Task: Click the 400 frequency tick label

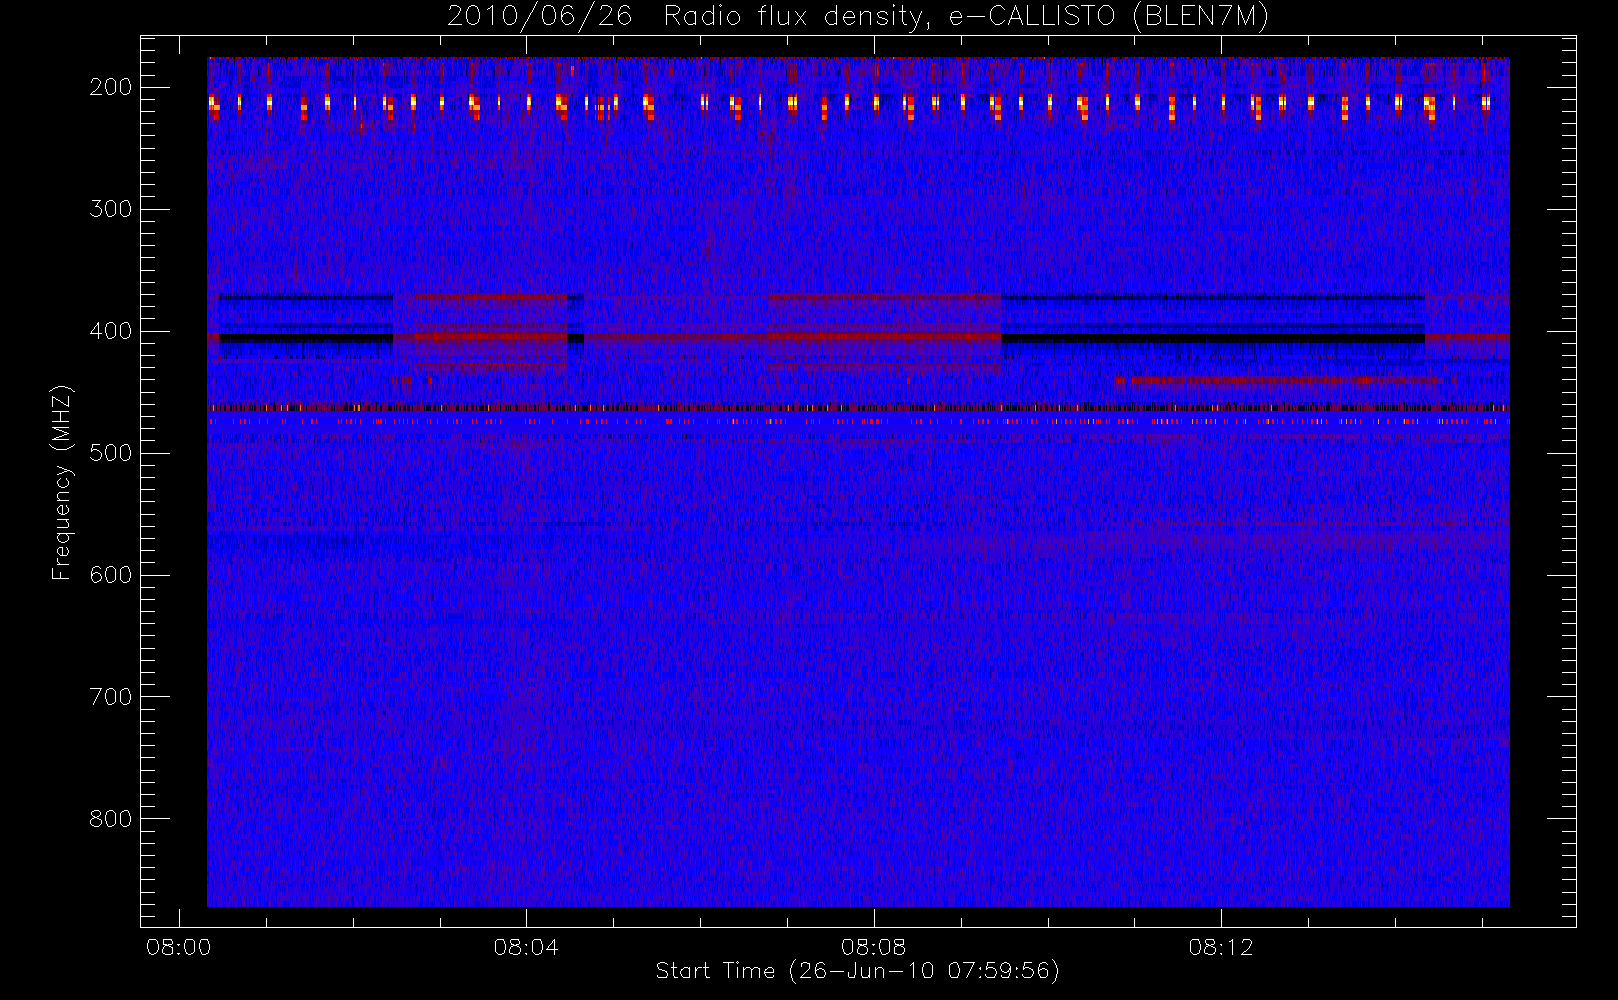Action: click(x=111, y=331)
